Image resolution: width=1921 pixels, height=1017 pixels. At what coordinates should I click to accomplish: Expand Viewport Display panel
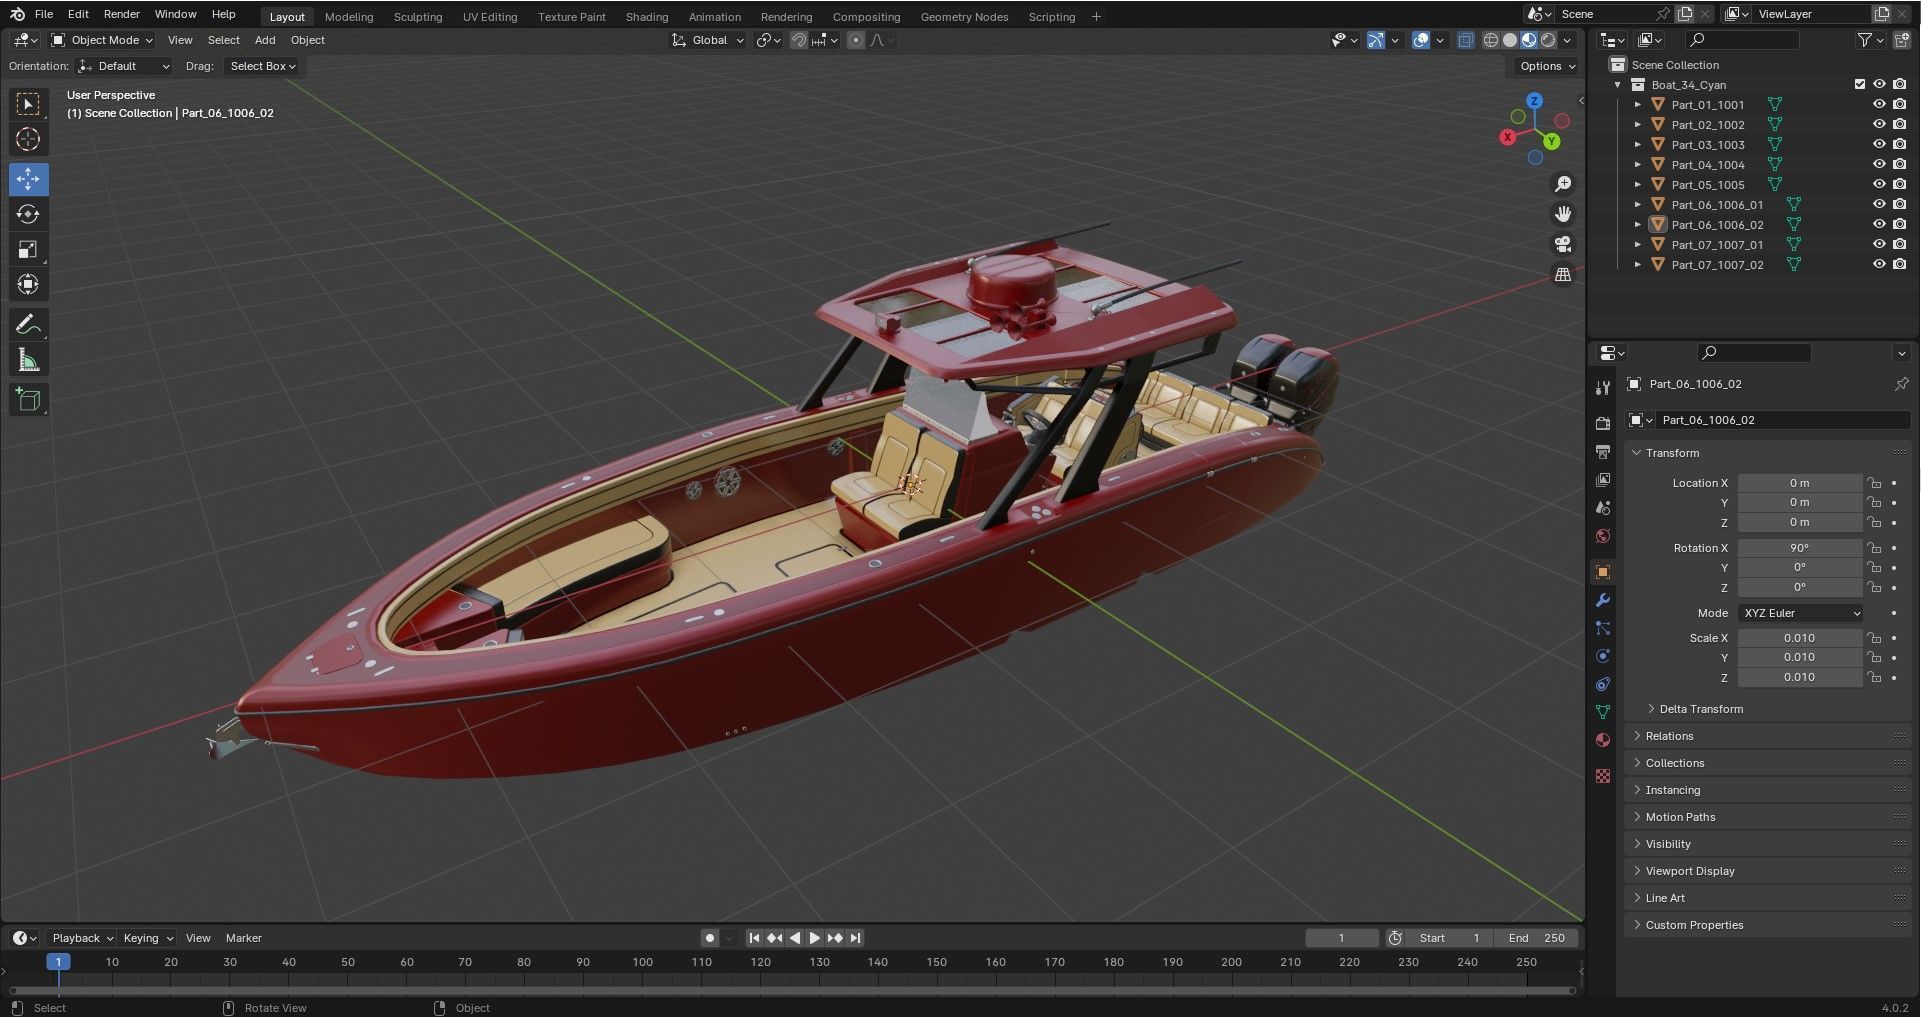[x=1690, y=871]
